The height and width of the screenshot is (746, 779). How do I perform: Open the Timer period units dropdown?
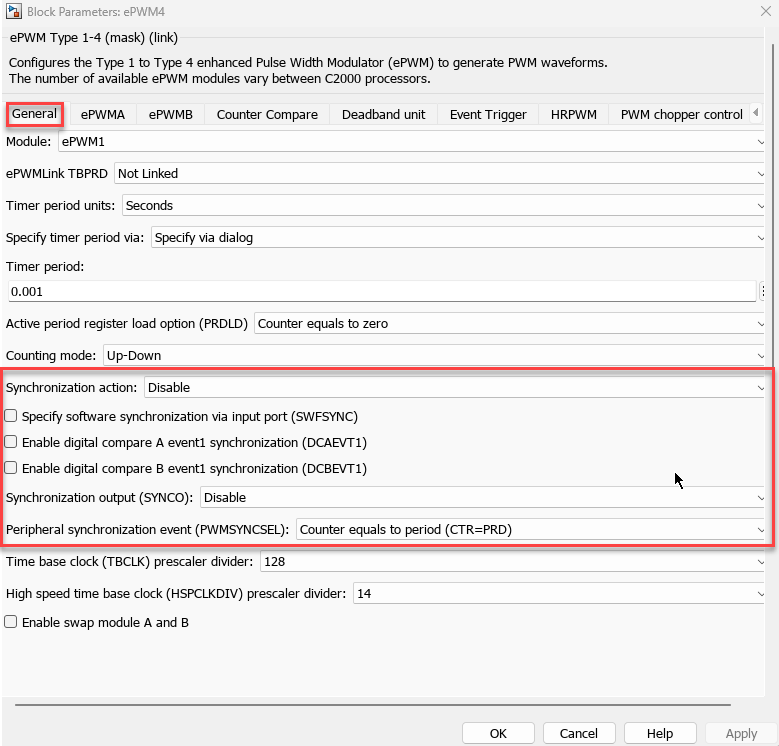(x=443, y=206)
